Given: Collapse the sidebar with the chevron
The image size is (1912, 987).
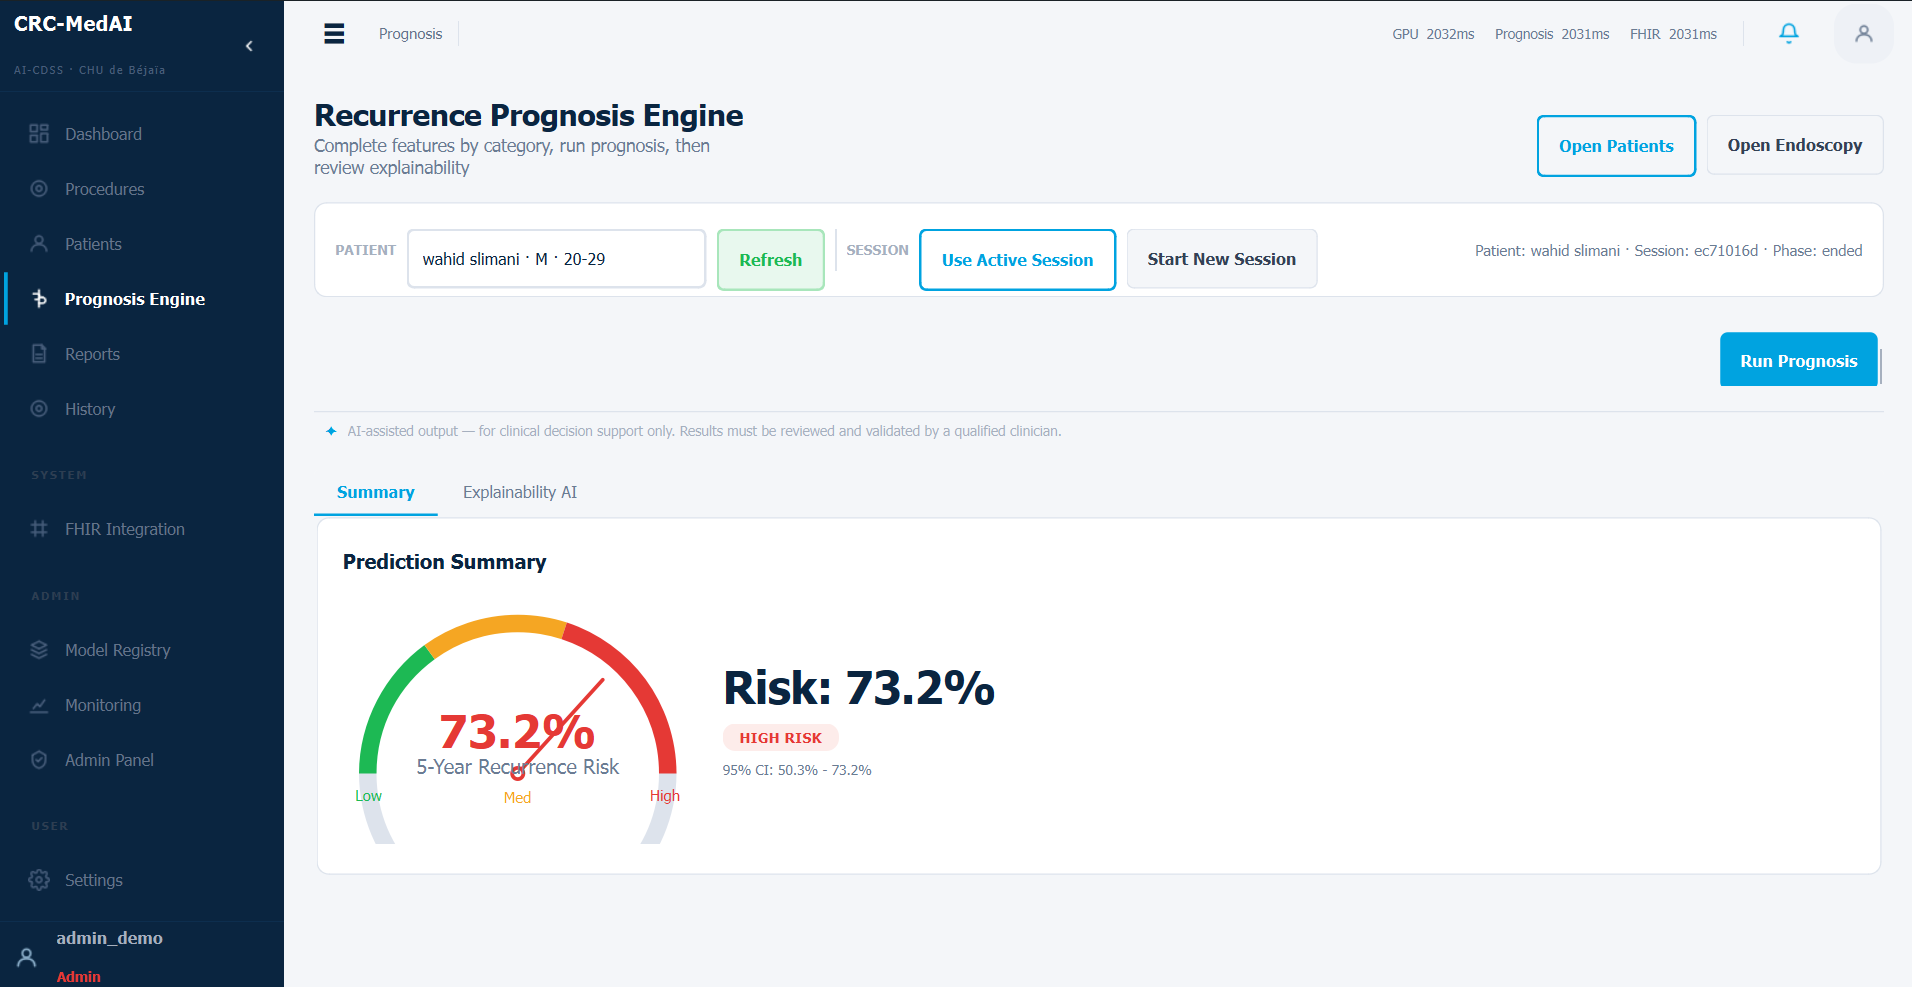Looking at the screenshot, I should point(249,46).
